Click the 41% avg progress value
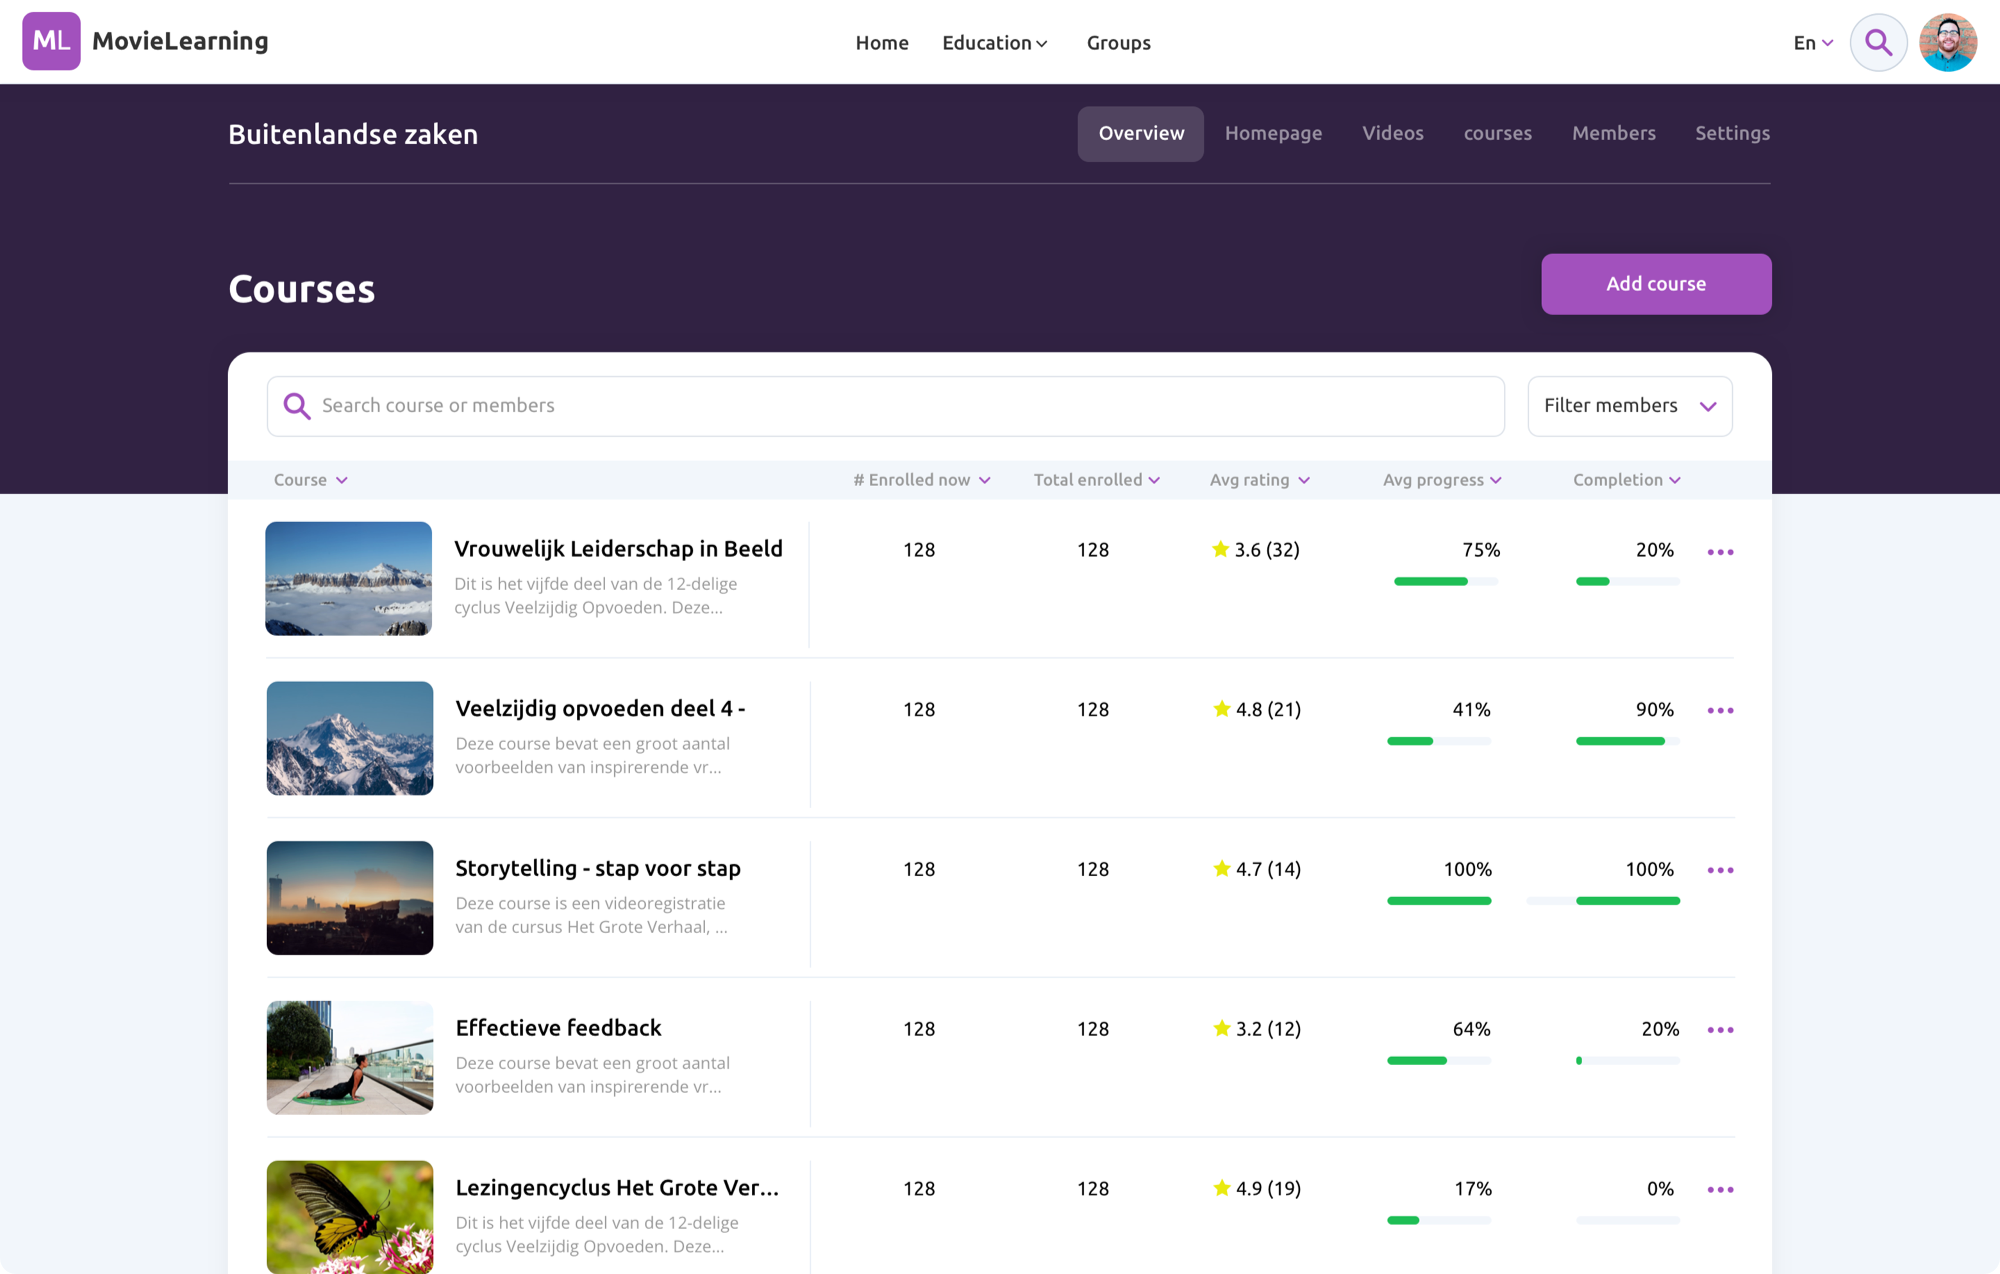The image size is (2000, 1274). [x=1471, y=709]
